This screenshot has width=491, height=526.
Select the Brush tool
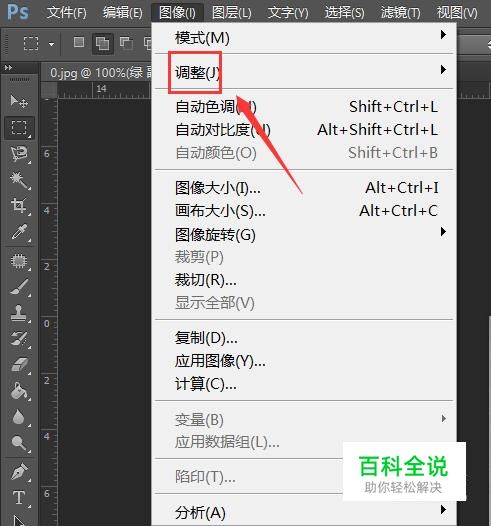pyautogui.click(x=19, y=287)
